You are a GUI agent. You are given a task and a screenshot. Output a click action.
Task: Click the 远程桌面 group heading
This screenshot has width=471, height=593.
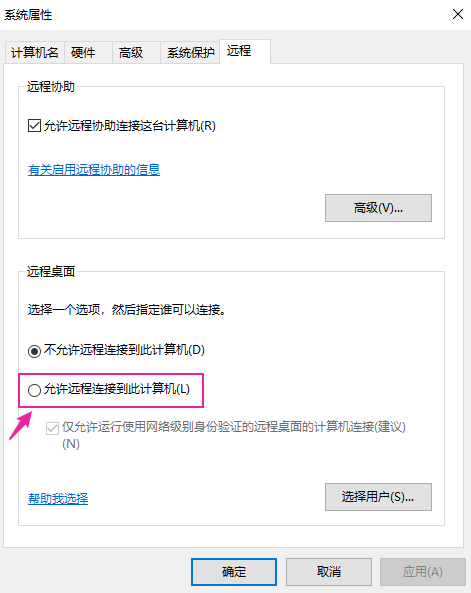51,271
